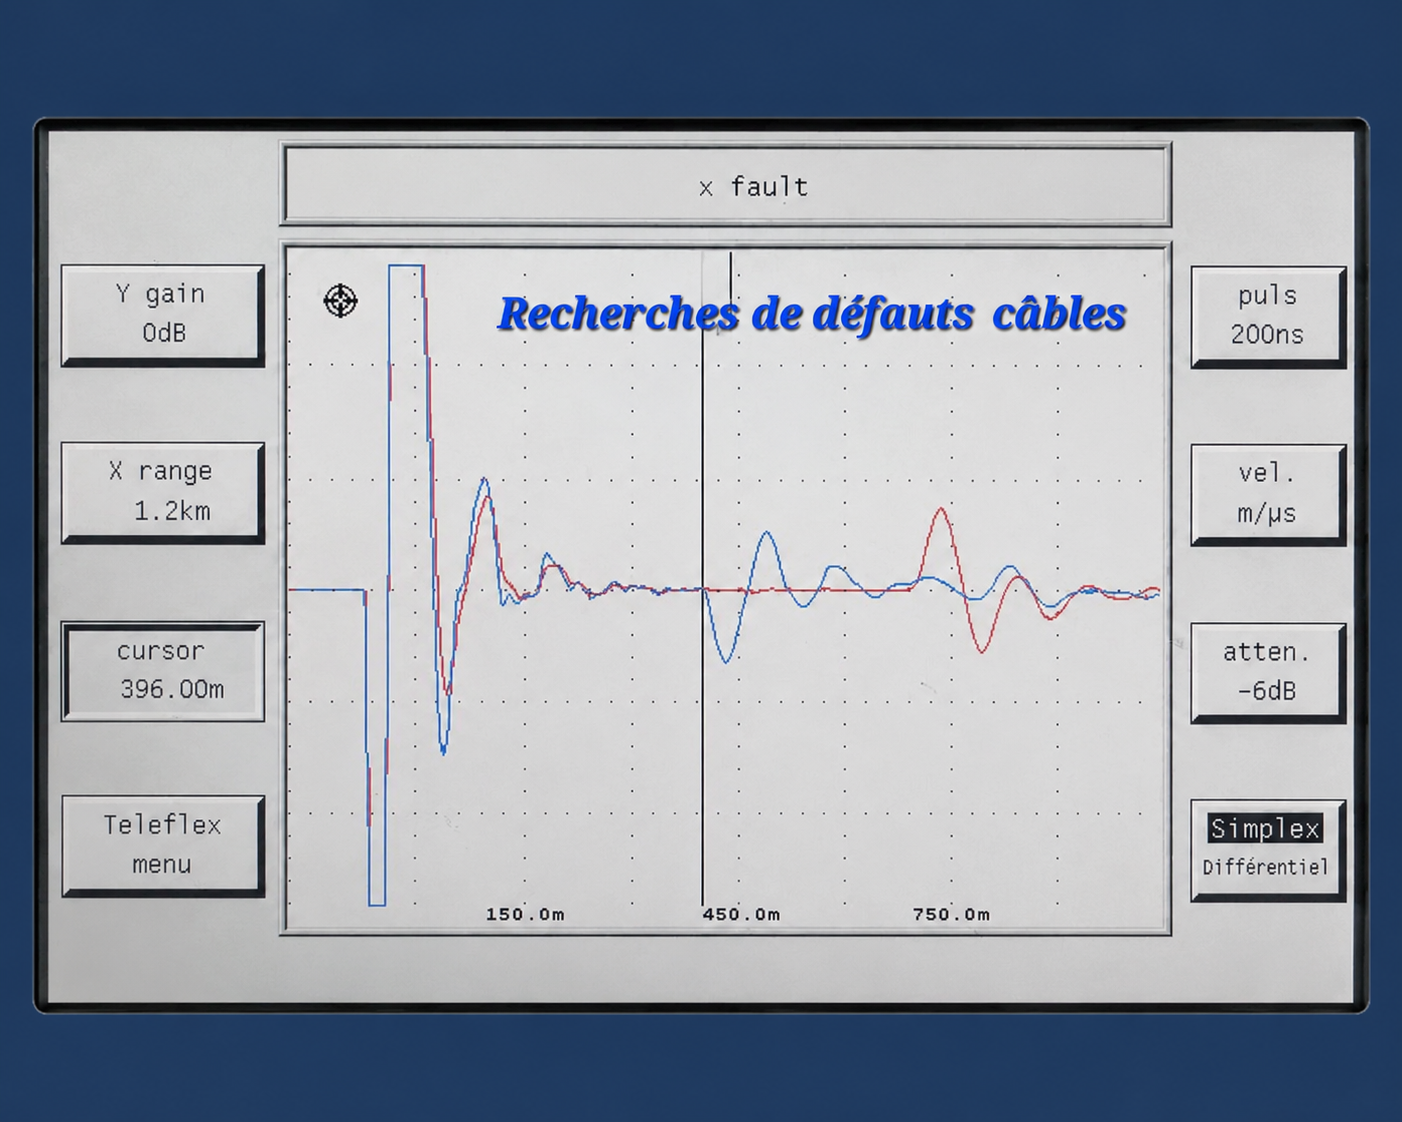This screenshot has width=1402, height=1122.
Task: Click the 750.0m axis label
Action: [951, 914]
